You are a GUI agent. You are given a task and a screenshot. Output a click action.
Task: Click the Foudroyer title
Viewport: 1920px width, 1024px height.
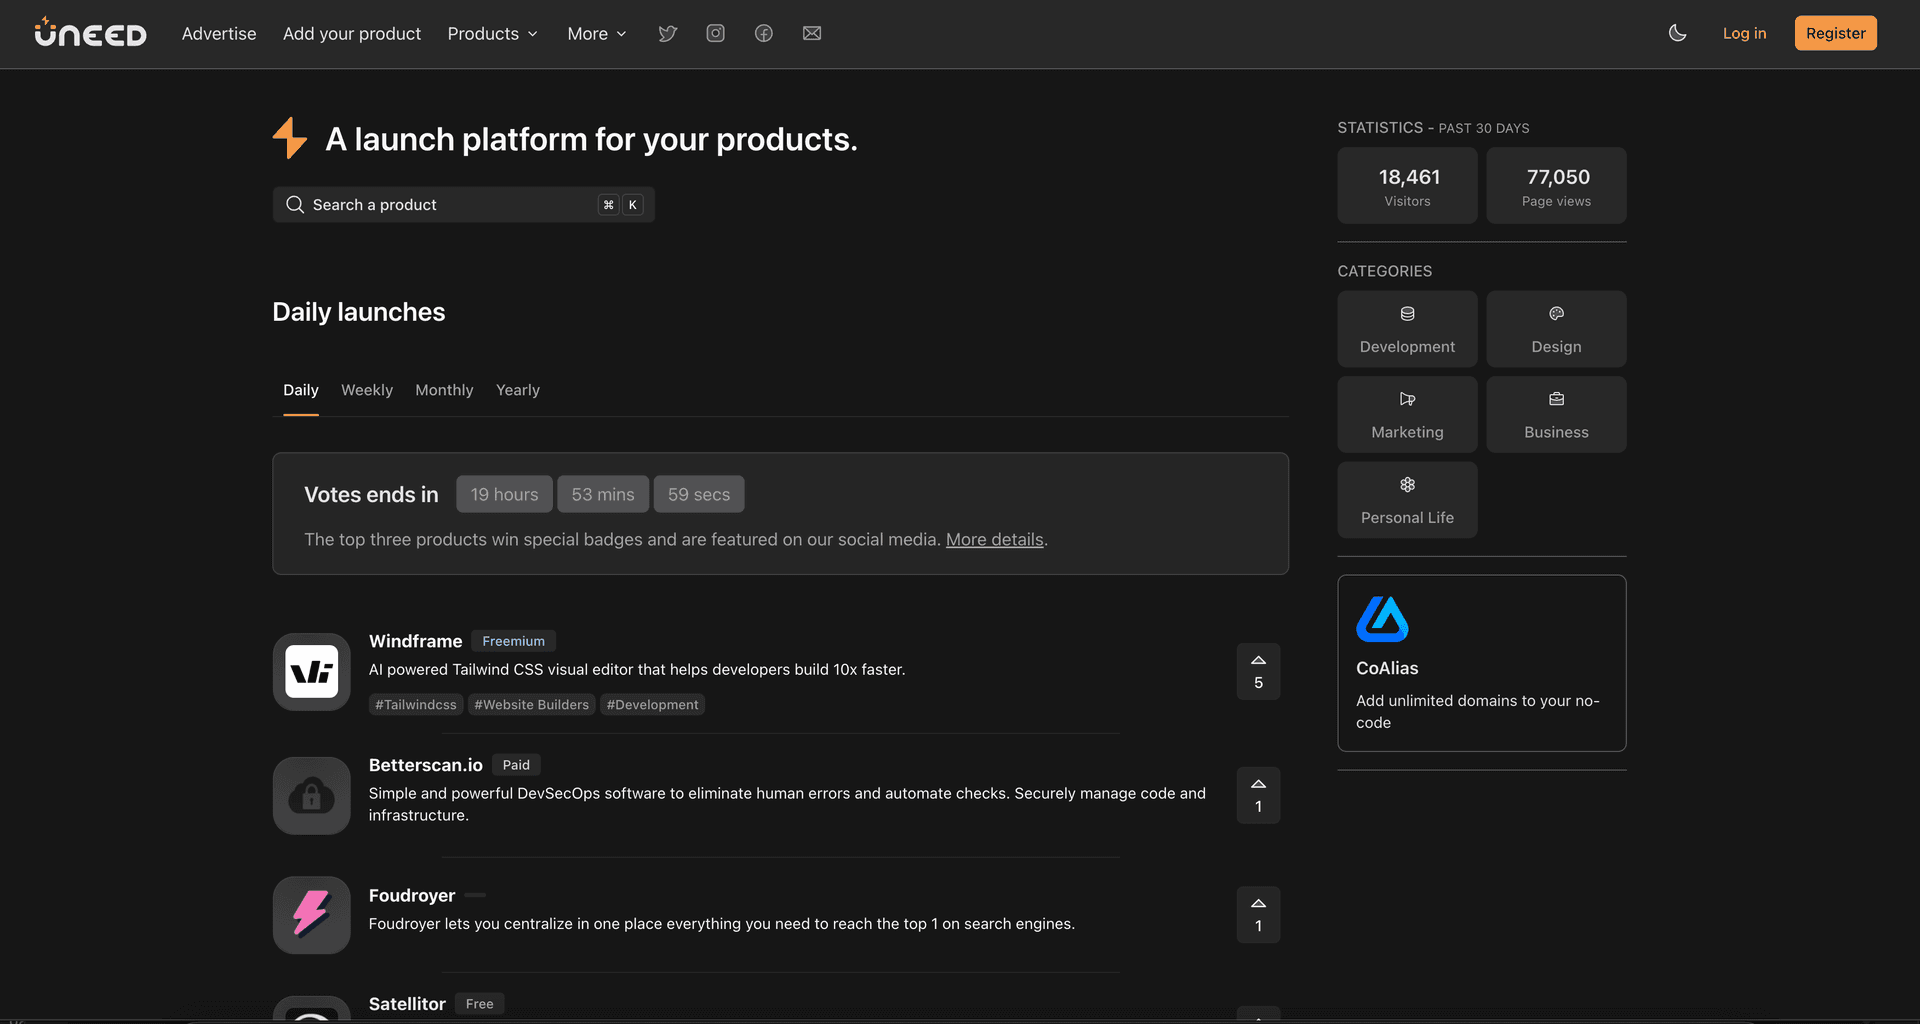[x=411, y=895]
